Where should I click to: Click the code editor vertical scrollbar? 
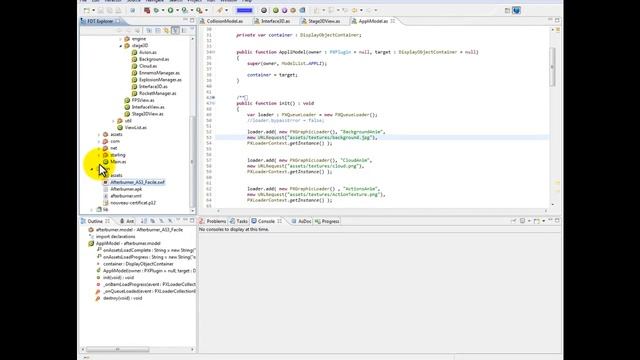(553, 67)
